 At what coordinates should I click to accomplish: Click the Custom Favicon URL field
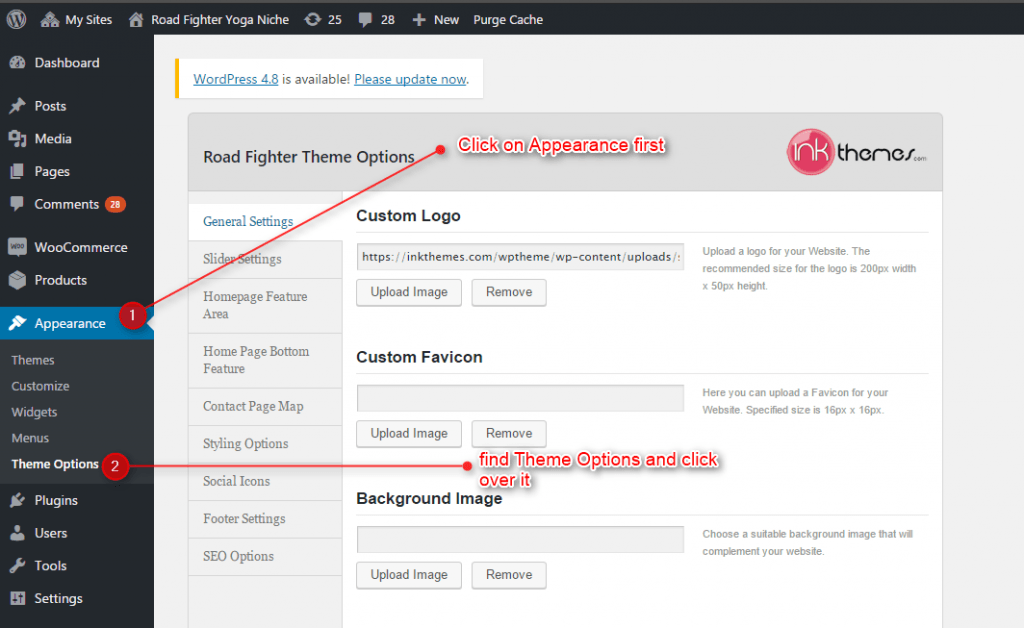point(520,398)
